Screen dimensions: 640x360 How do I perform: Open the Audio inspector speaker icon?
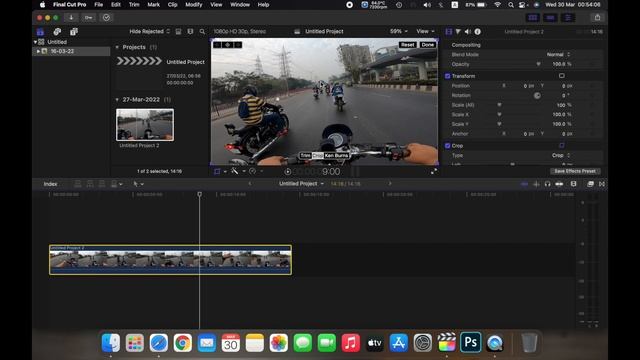click(x=468, y=31)
